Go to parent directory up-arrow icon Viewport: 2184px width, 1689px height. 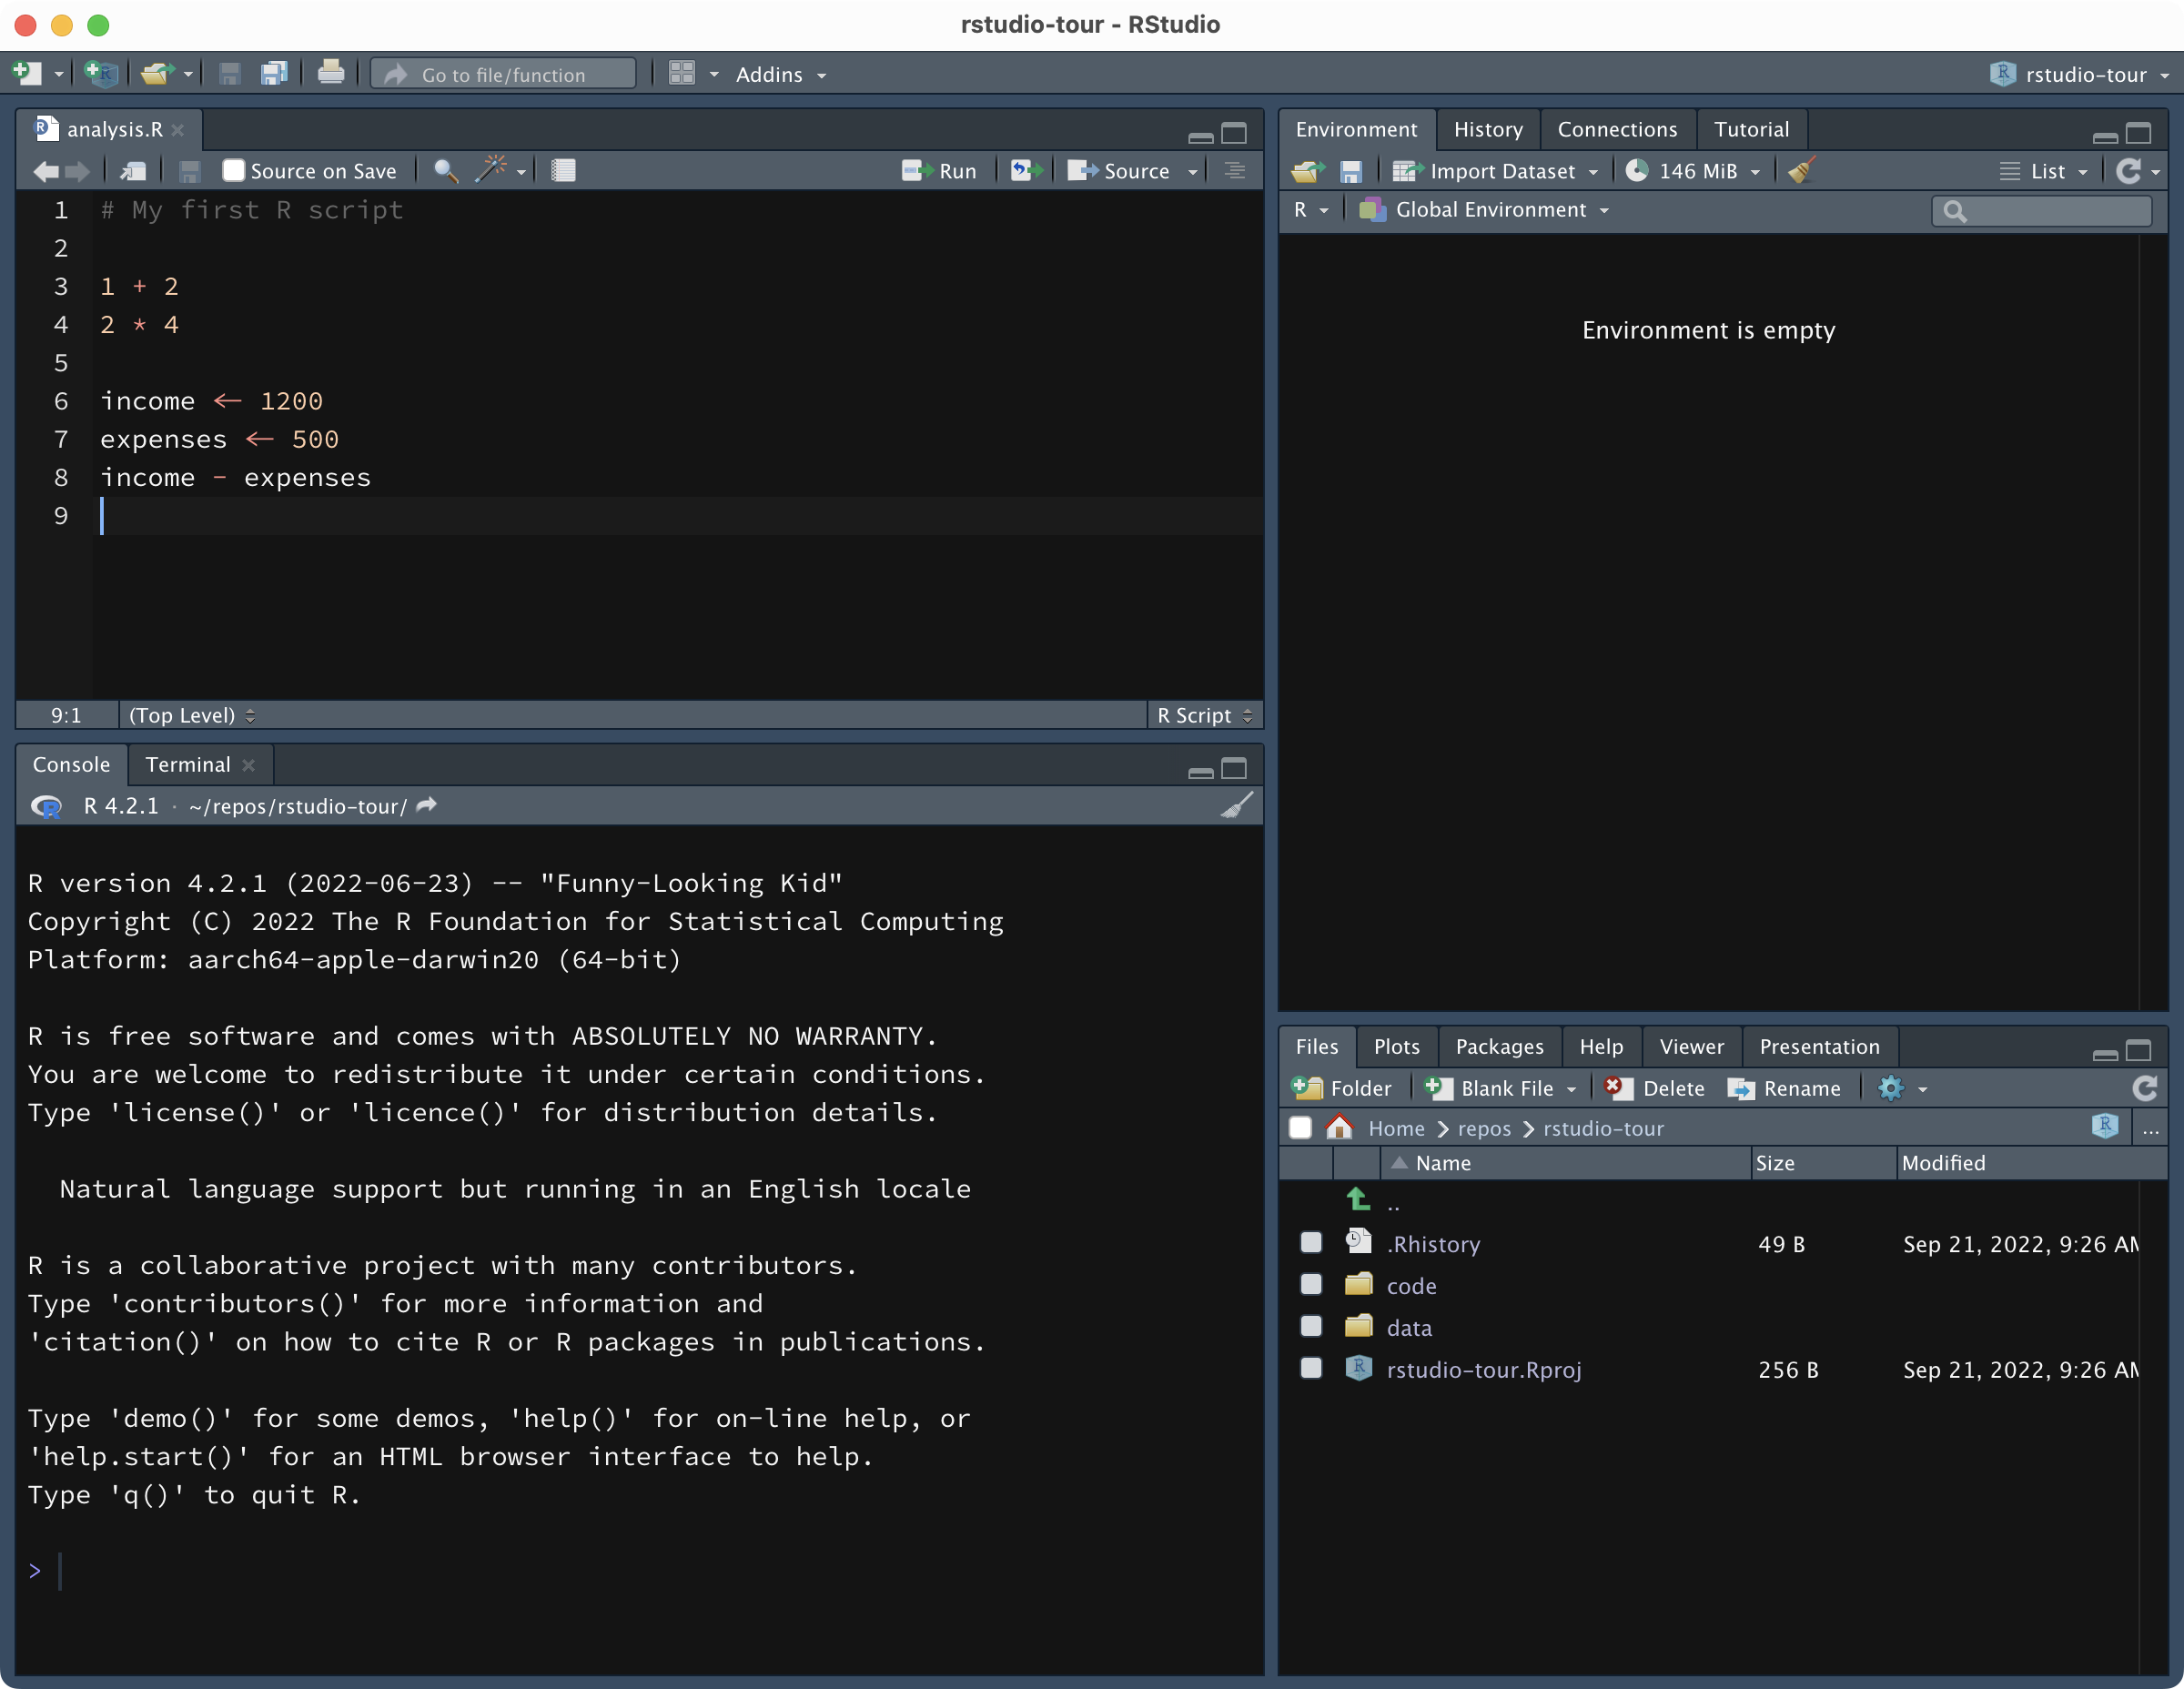[1358, 1199]
